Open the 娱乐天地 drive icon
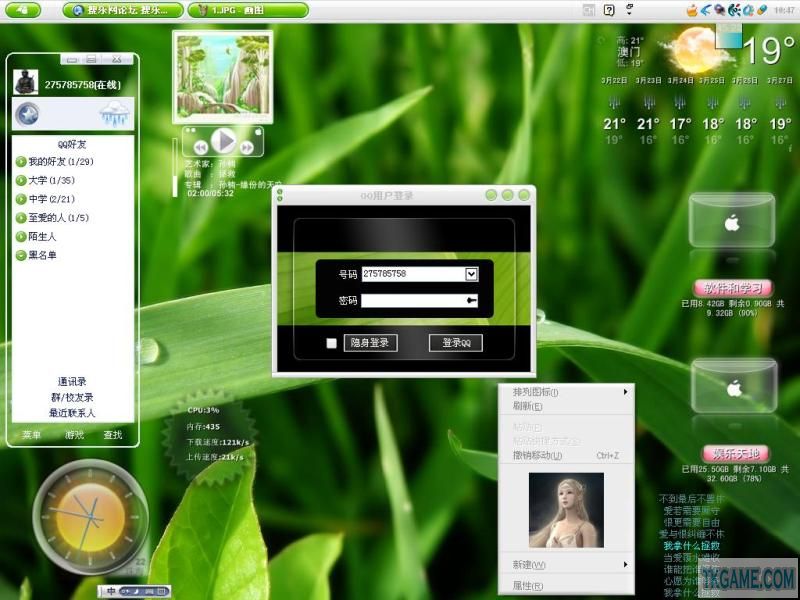This screenshot has width=800, height=600. click(734, 386)
